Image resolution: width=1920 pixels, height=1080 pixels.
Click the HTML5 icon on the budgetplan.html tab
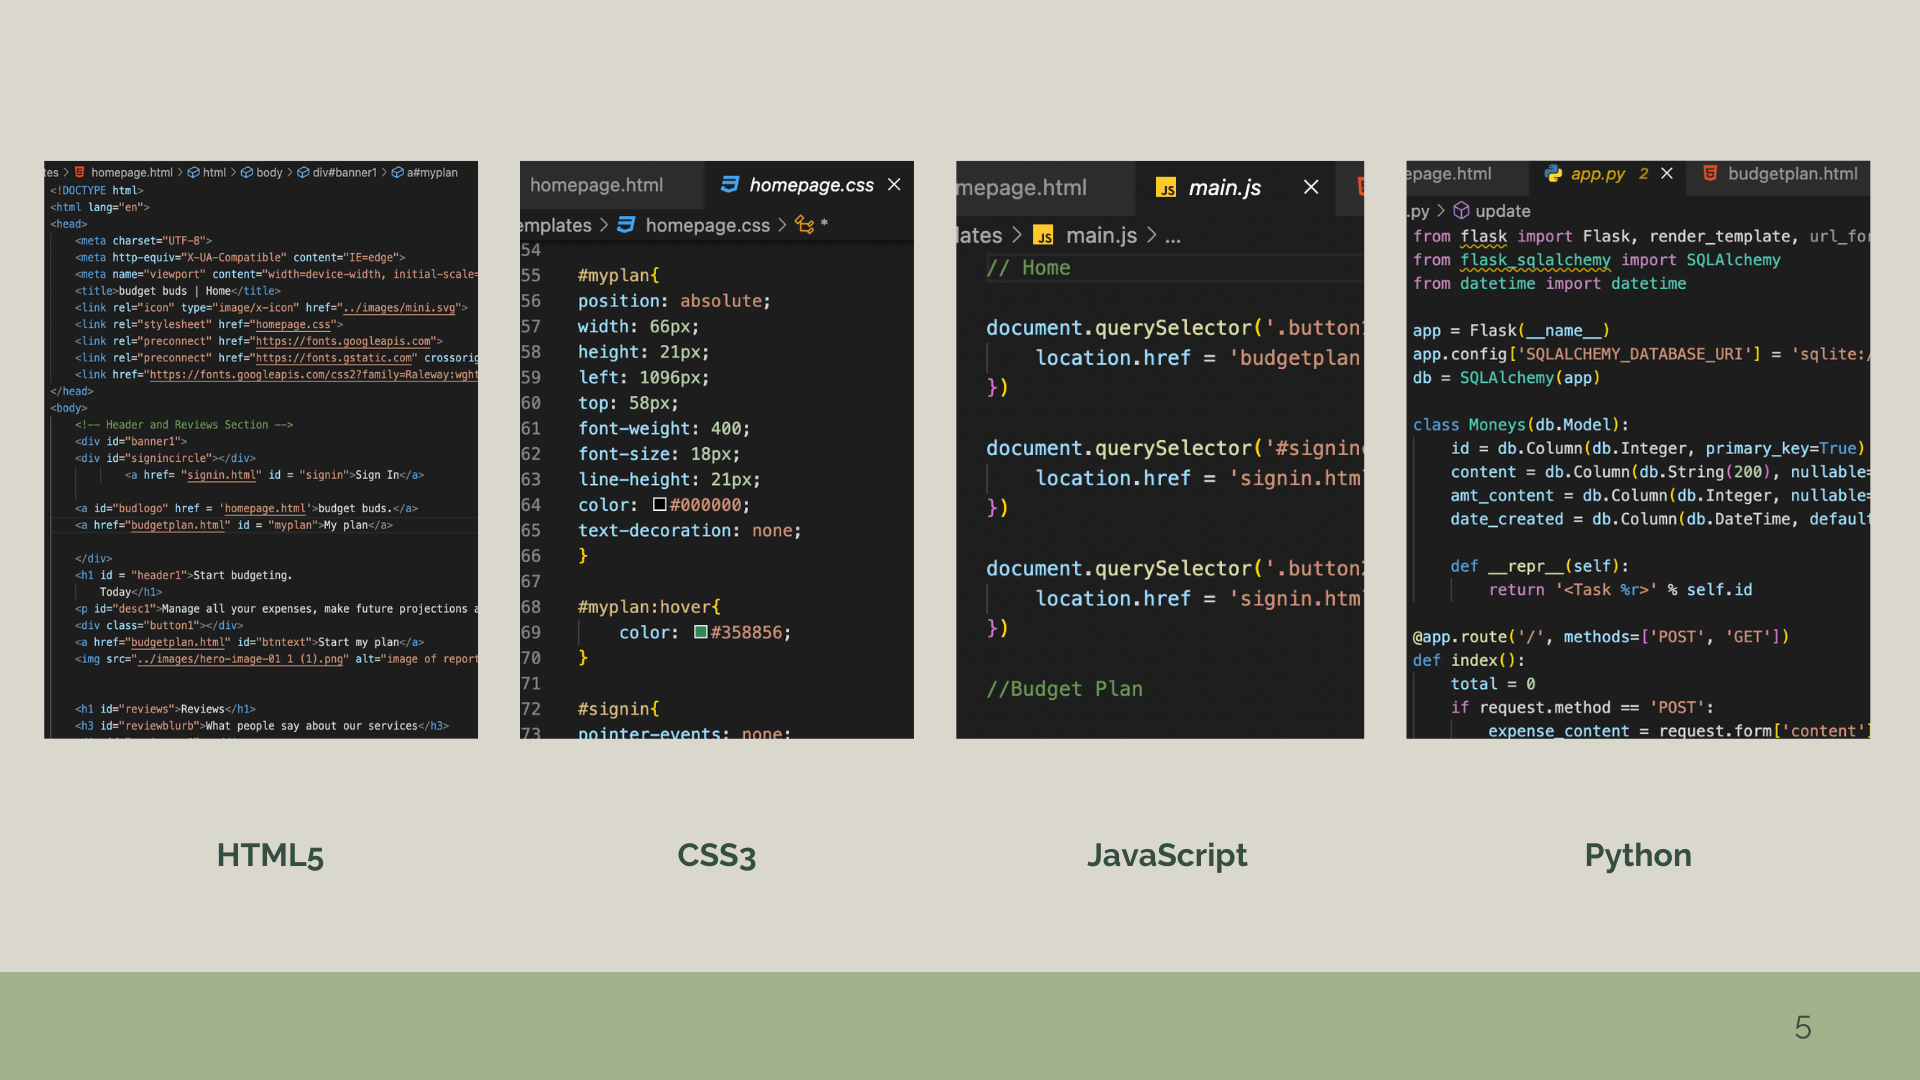pos(1710,174)
